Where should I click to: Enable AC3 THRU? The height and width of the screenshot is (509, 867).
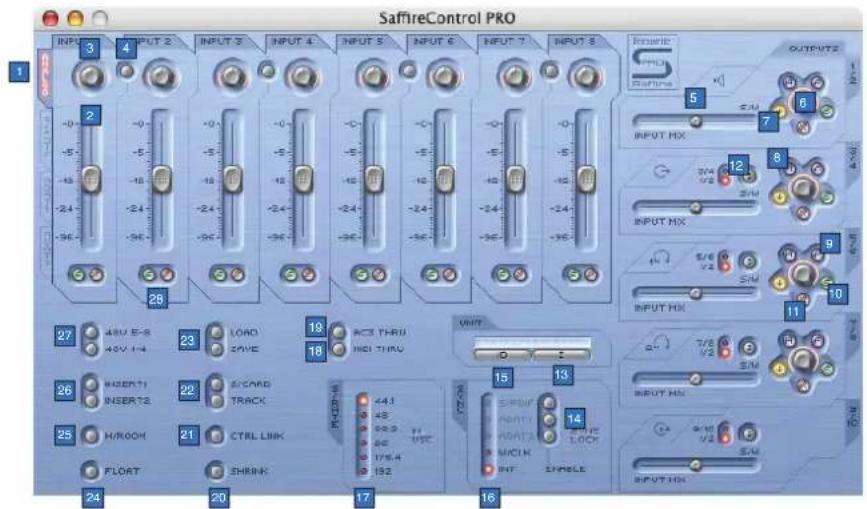point(338,332)
